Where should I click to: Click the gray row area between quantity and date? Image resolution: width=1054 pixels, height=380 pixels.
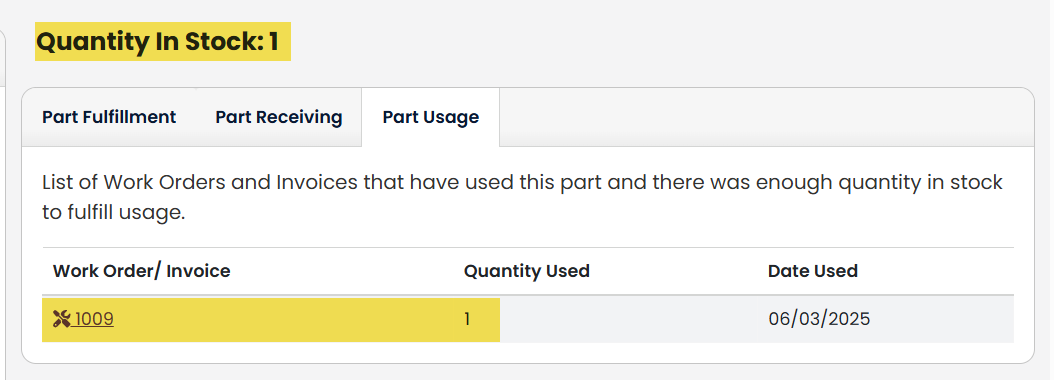pos(632,319)
